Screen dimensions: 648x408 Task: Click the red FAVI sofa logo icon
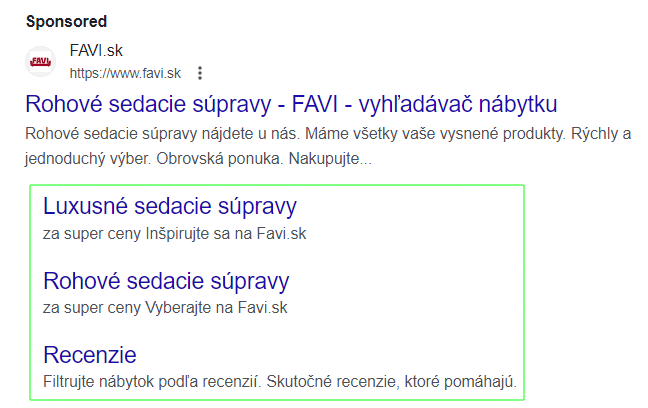[40, 62]
